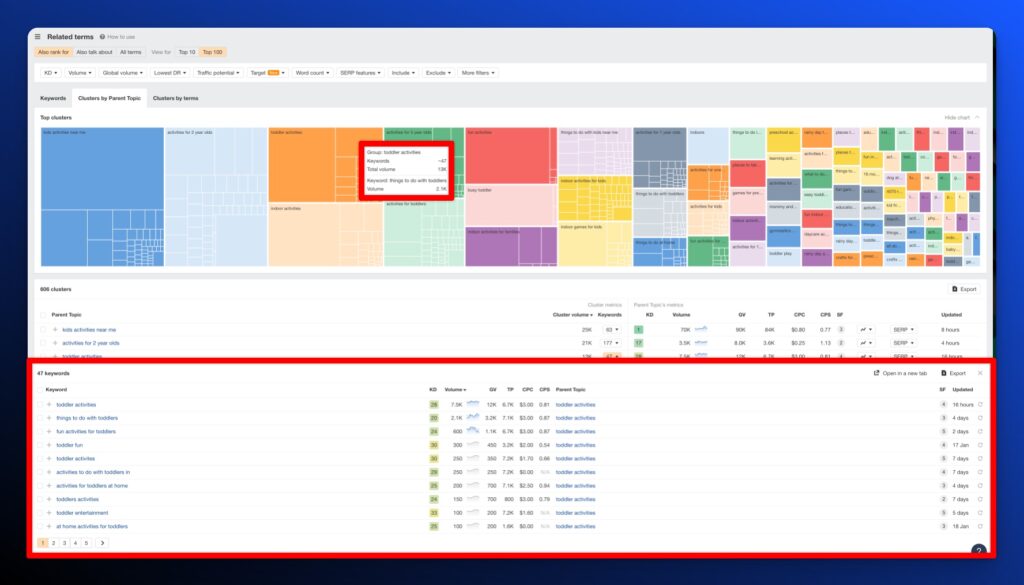The image size is (1024, 585).
Task: Export the 606 clusters list
Action: [964, 289]
